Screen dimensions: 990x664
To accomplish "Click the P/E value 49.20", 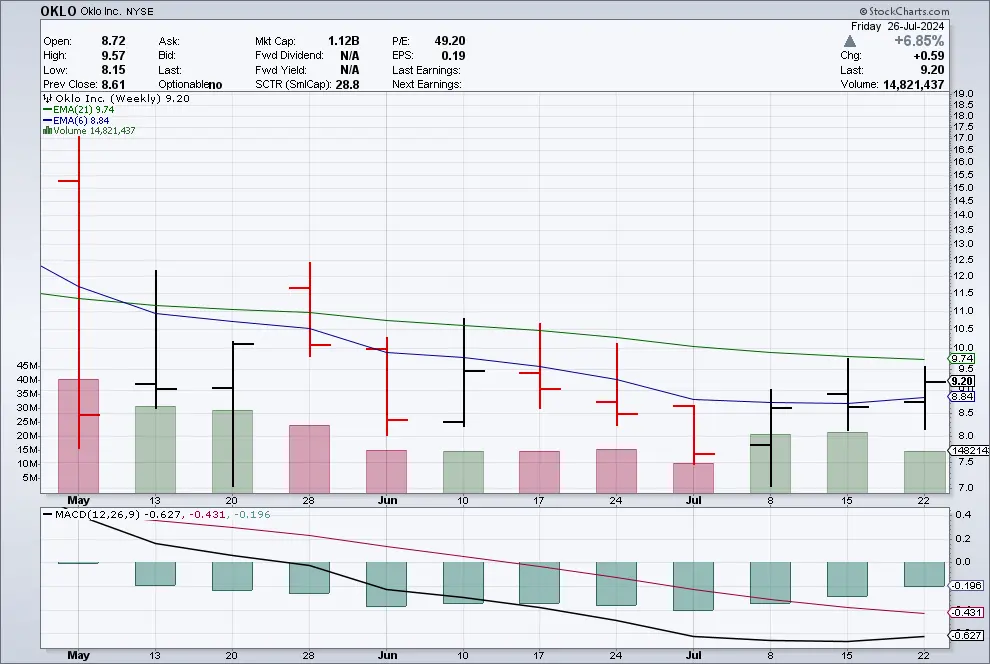I will coord(450,40).
